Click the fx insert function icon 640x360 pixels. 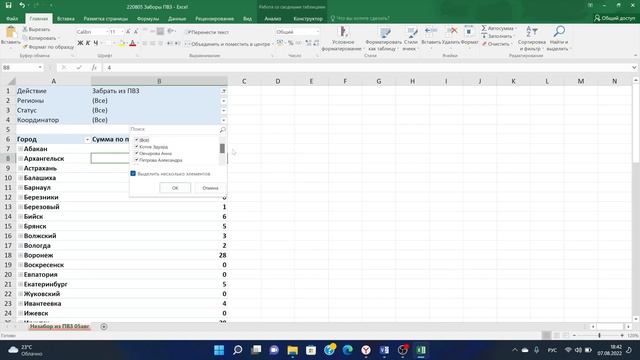tap(94, 67)
